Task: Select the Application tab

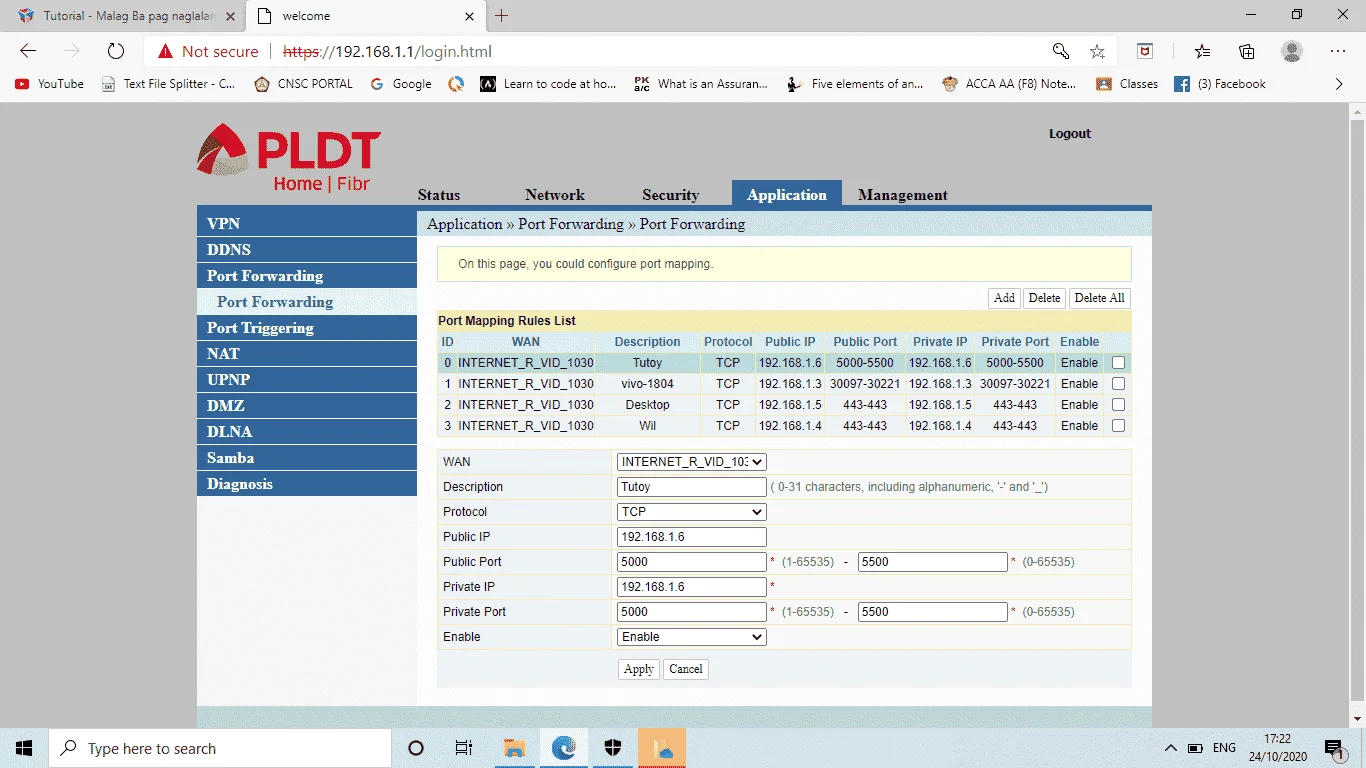Action: click(787, 194)
